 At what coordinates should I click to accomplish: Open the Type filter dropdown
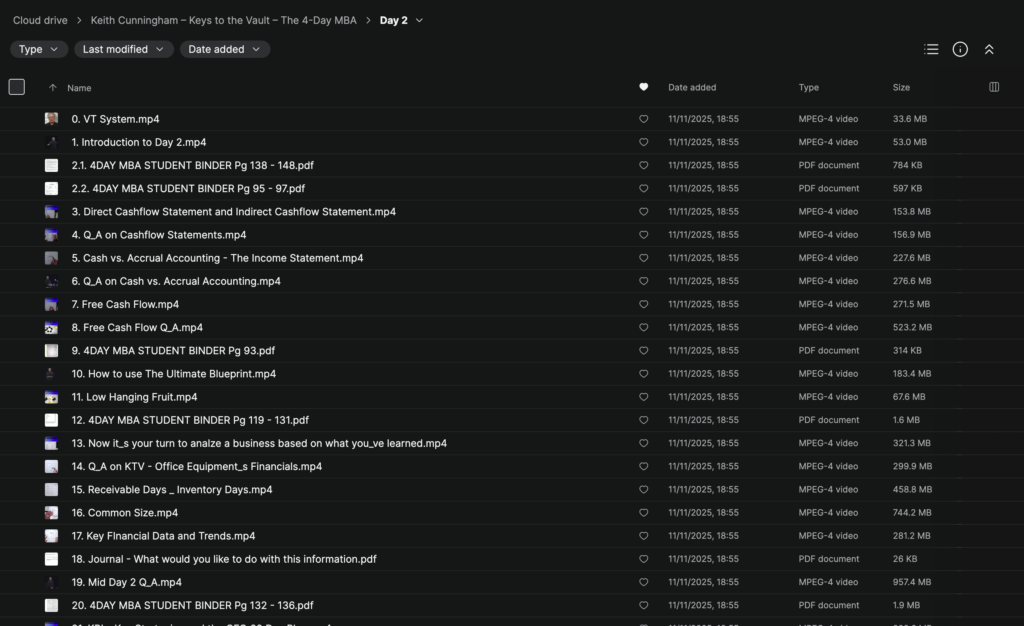pos(39,49)
